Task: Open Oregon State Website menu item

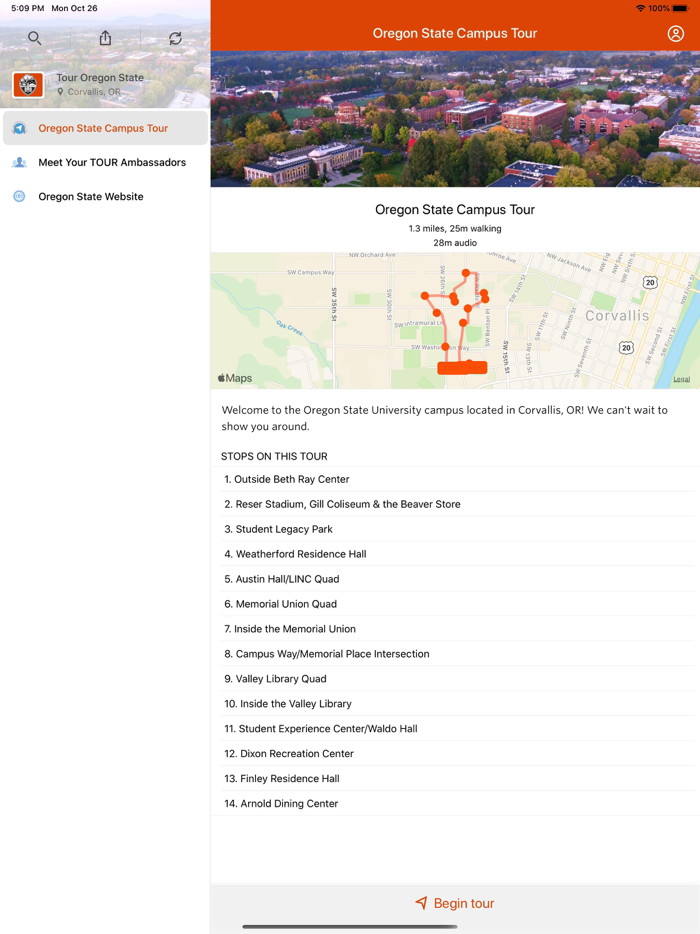Action: pos(105,196)
